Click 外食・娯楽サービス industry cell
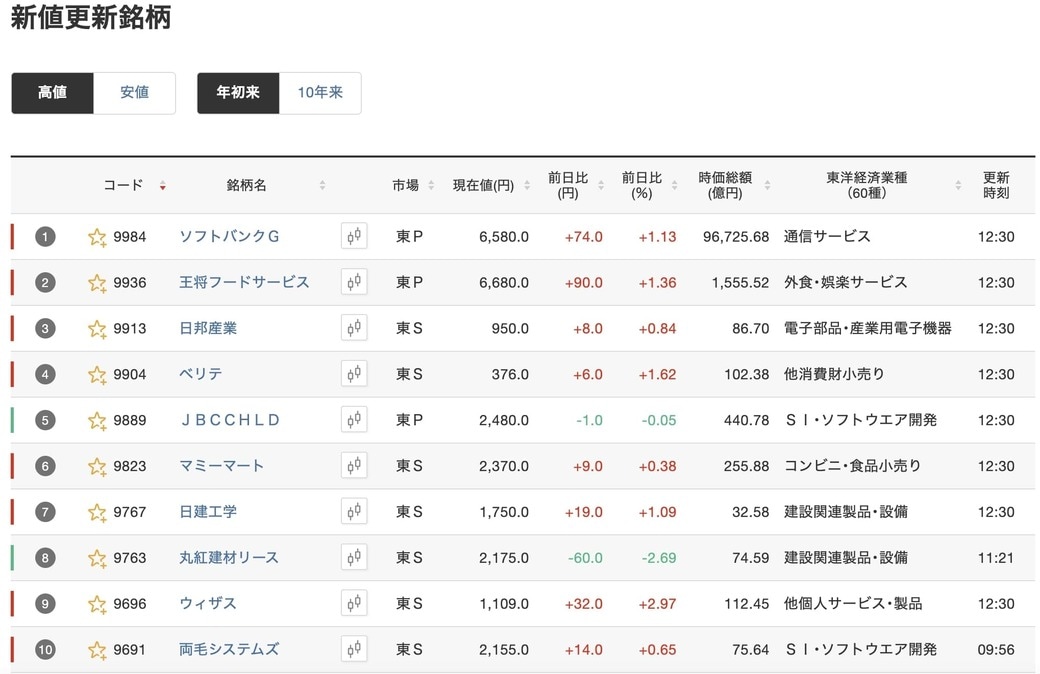 846,283
